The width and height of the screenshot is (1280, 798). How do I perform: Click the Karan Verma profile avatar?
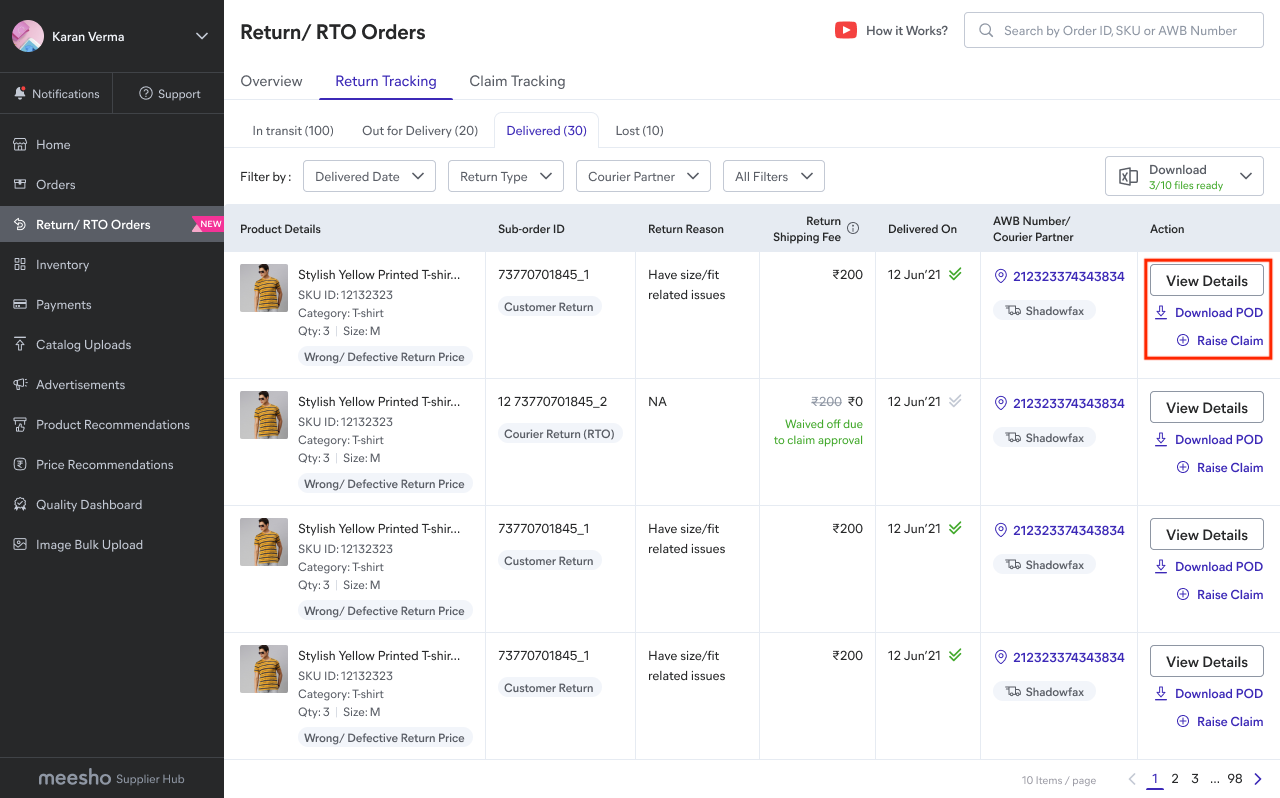(28, 36)
